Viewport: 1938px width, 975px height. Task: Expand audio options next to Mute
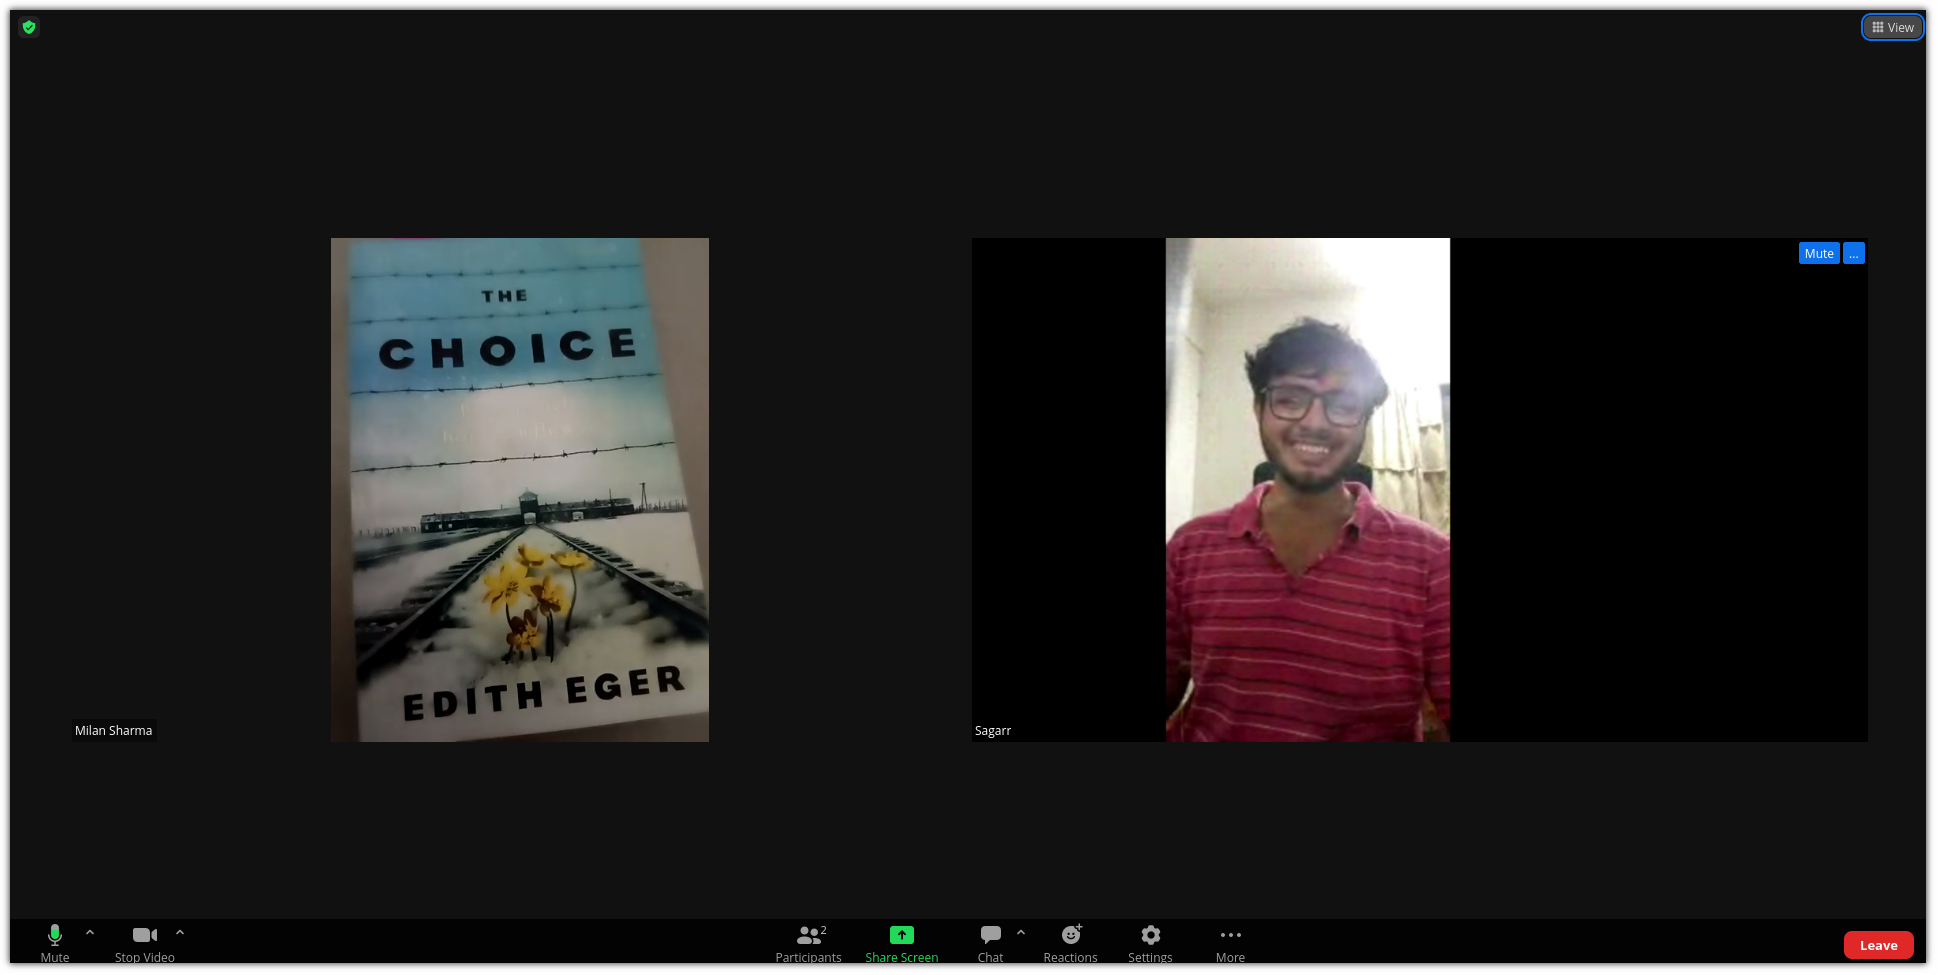point(90,931)
